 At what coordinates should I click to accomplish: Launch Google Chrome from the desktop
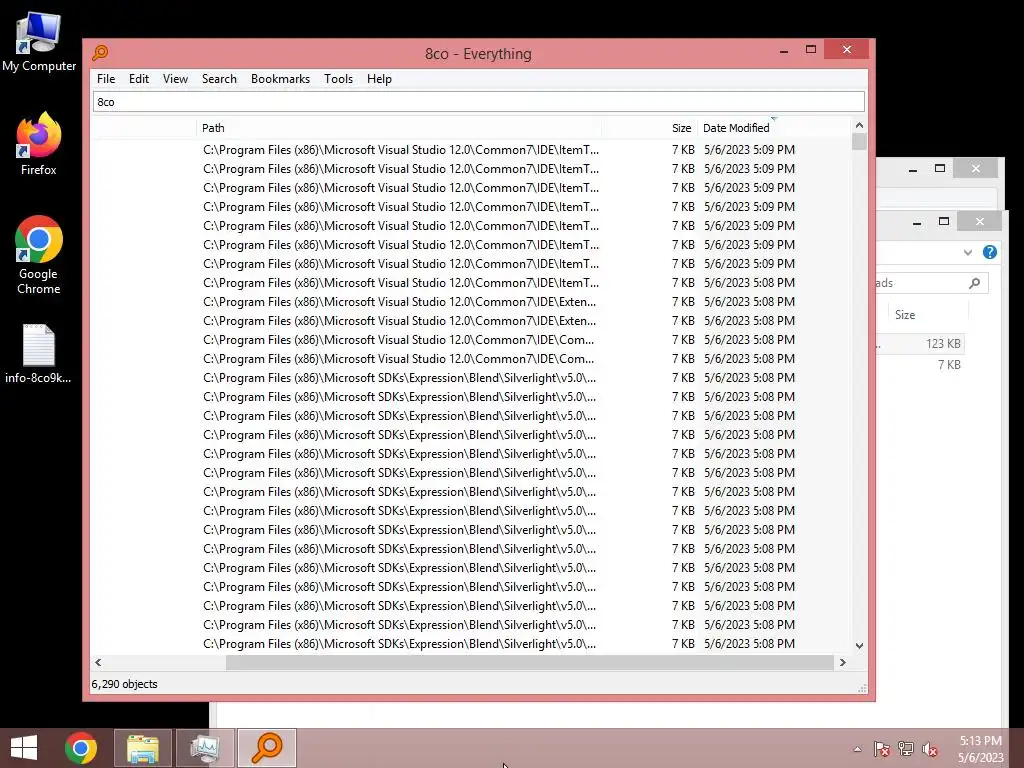tap(39, 255)
